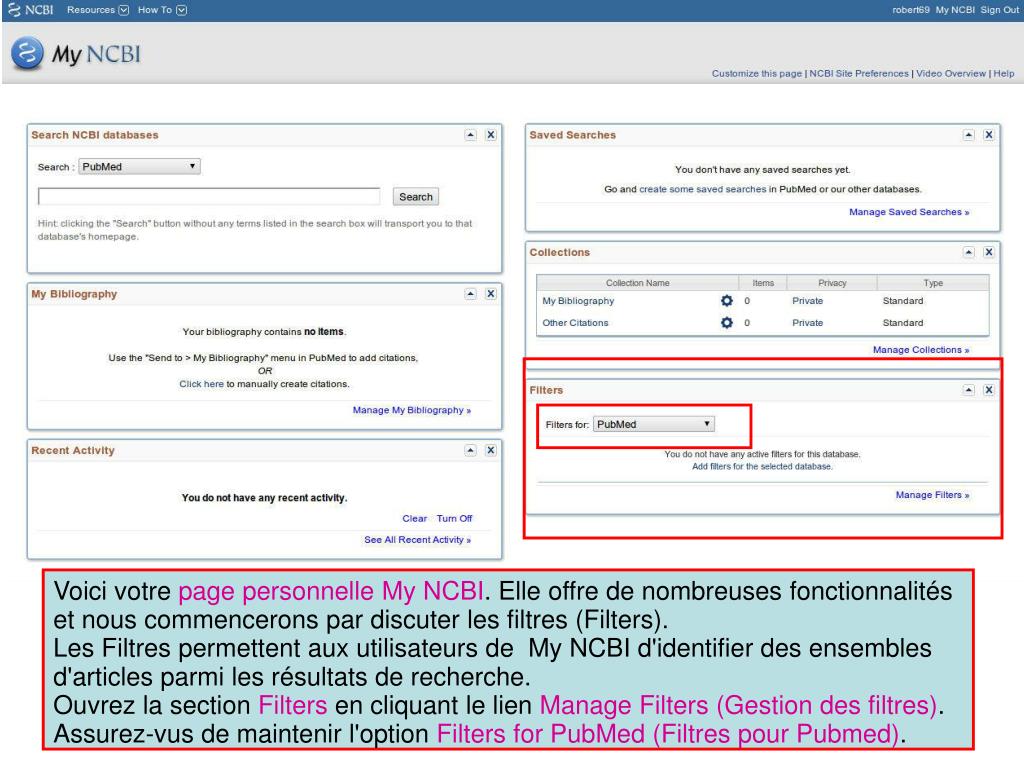Viewport: 1024px width, 768px height.
Task: Open settings gear for Other Citations collection
Action: point(727,323)
